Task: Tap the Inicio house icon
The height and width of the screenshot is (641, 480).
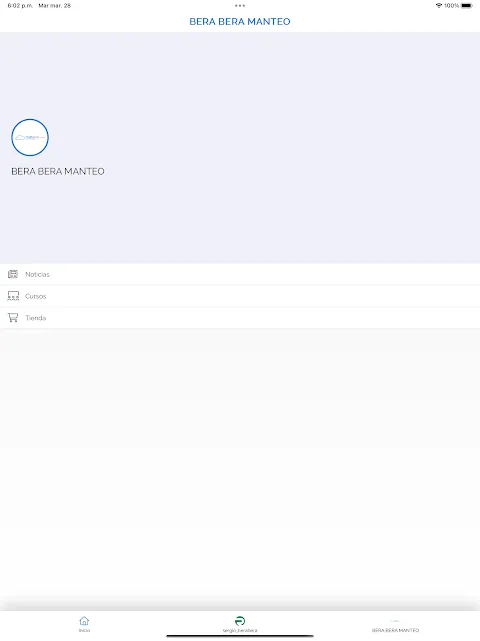Action: point(84,621)
